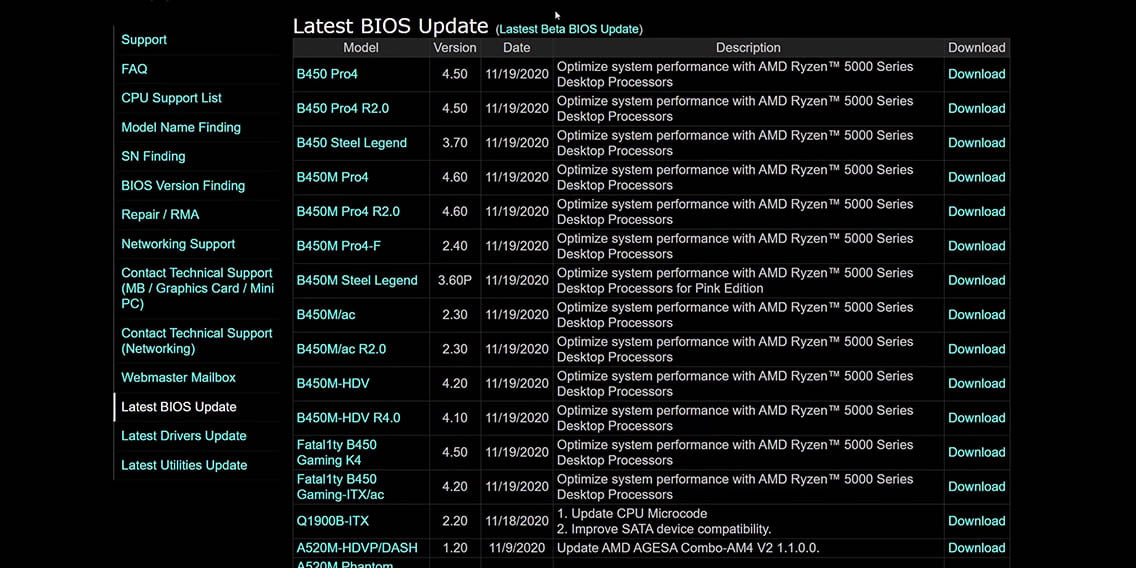The image size is (1136, 568).
Task: Select the Update AMD AGESA Combo-AM4 description
Action: [x=688, y=548]
